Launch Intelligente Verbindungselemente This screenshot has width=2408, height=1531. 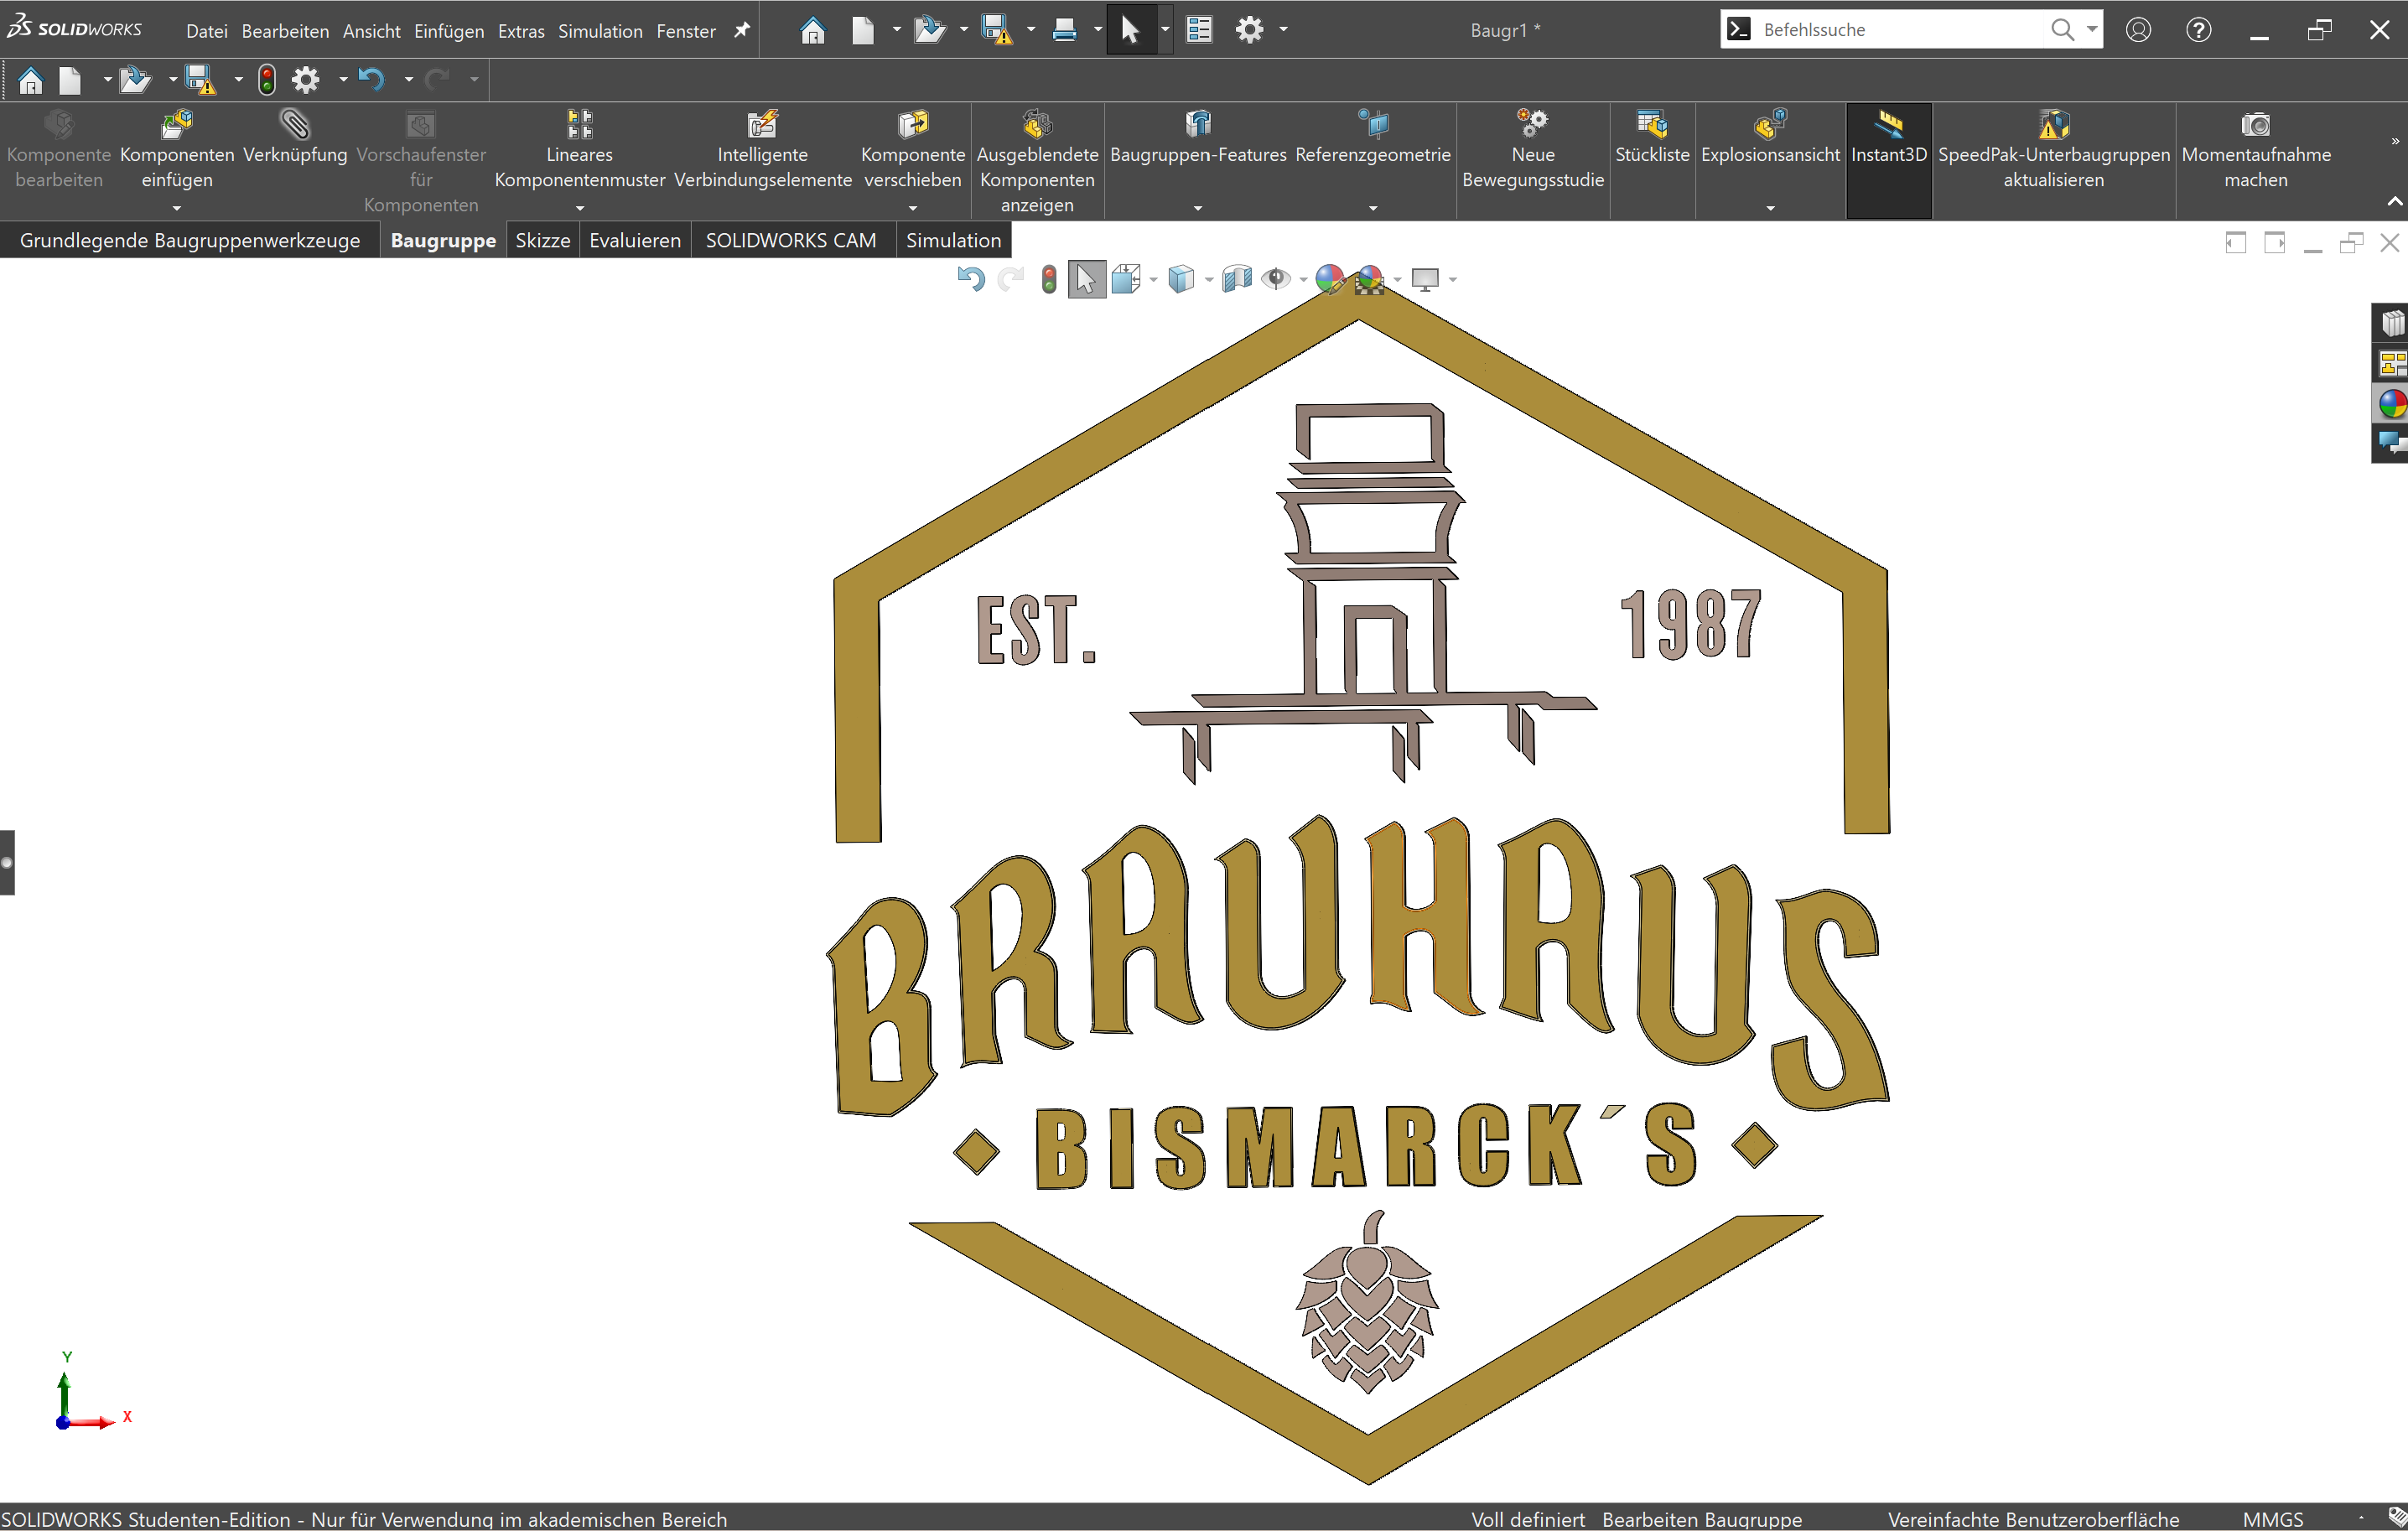tap(763, 150)
